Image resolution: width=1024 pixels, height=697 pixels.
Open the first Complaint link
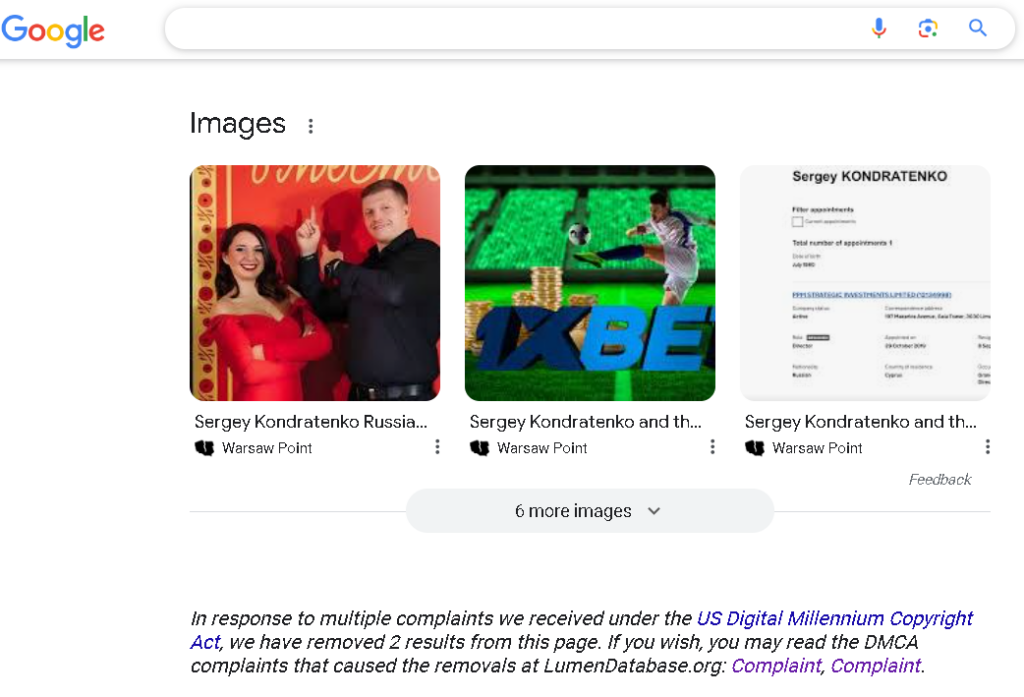[776, 666]
